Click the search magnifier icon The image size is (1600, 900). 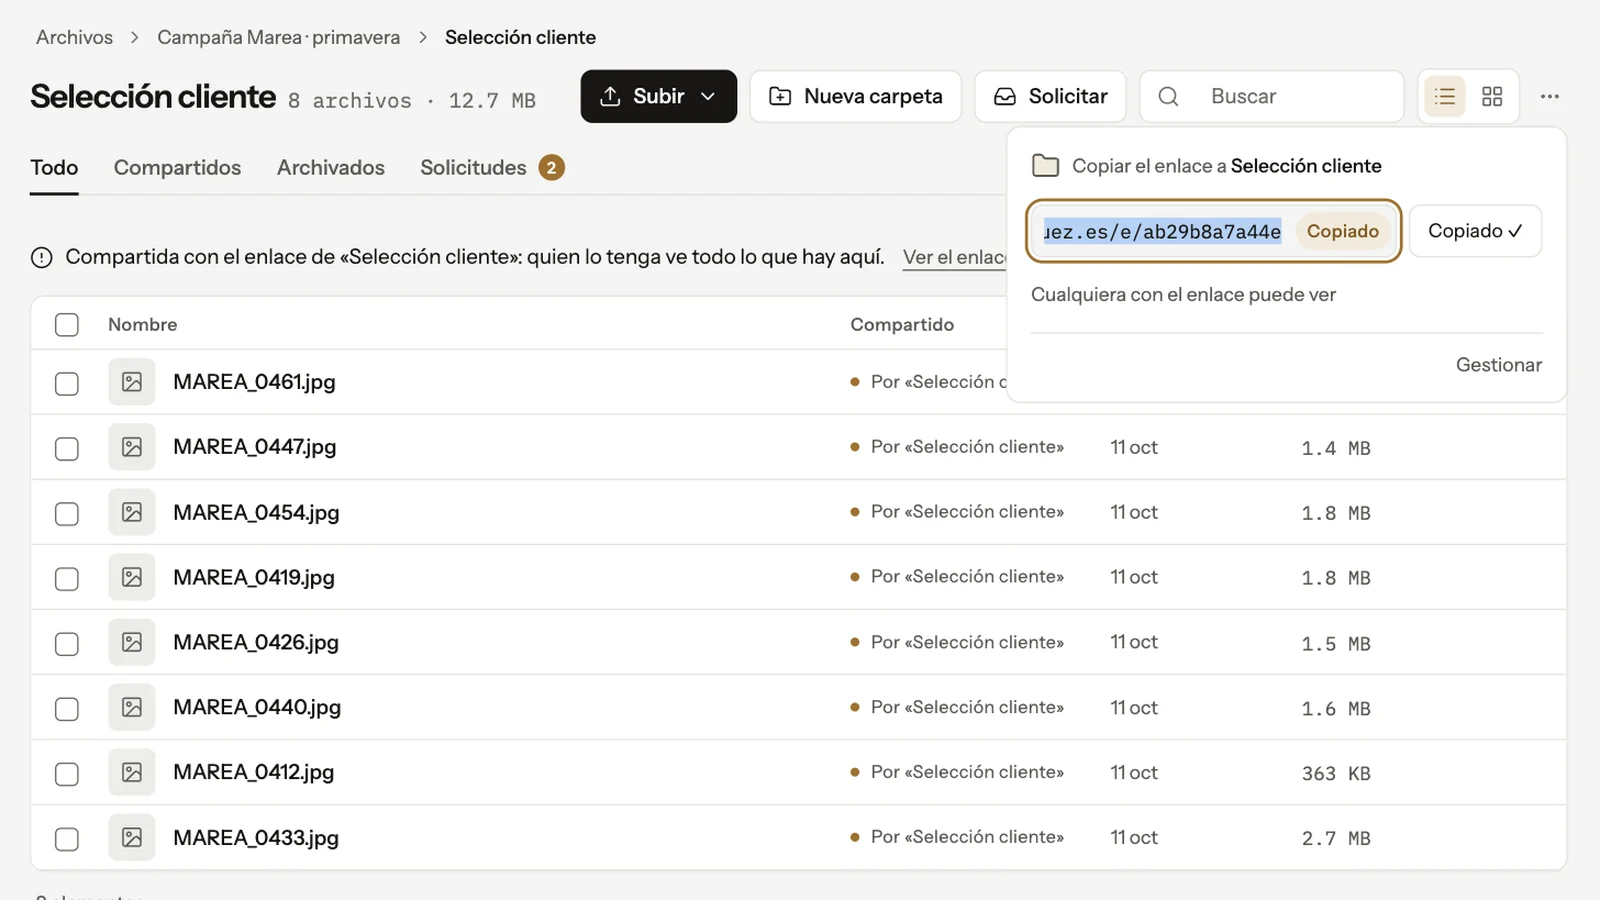(1168, 96)
